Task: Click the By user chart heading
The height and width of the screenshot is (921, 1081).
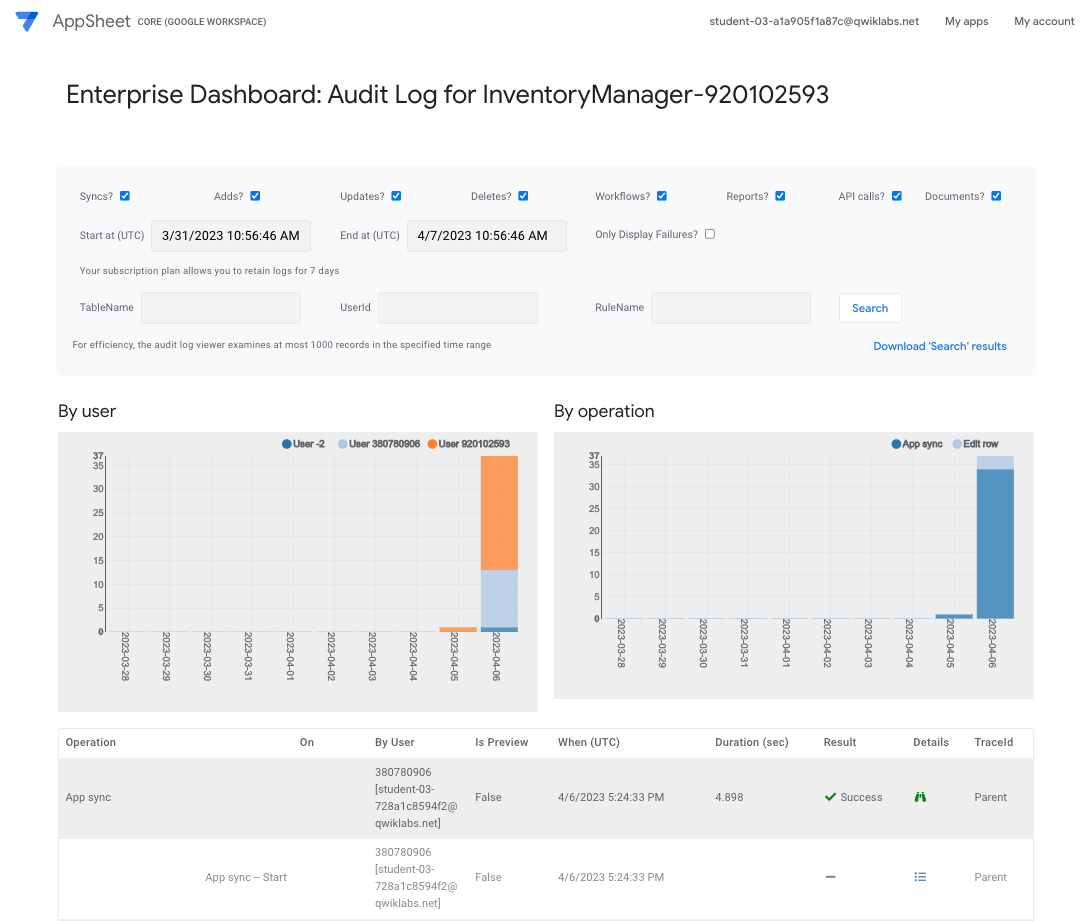Action: (87, 412)
